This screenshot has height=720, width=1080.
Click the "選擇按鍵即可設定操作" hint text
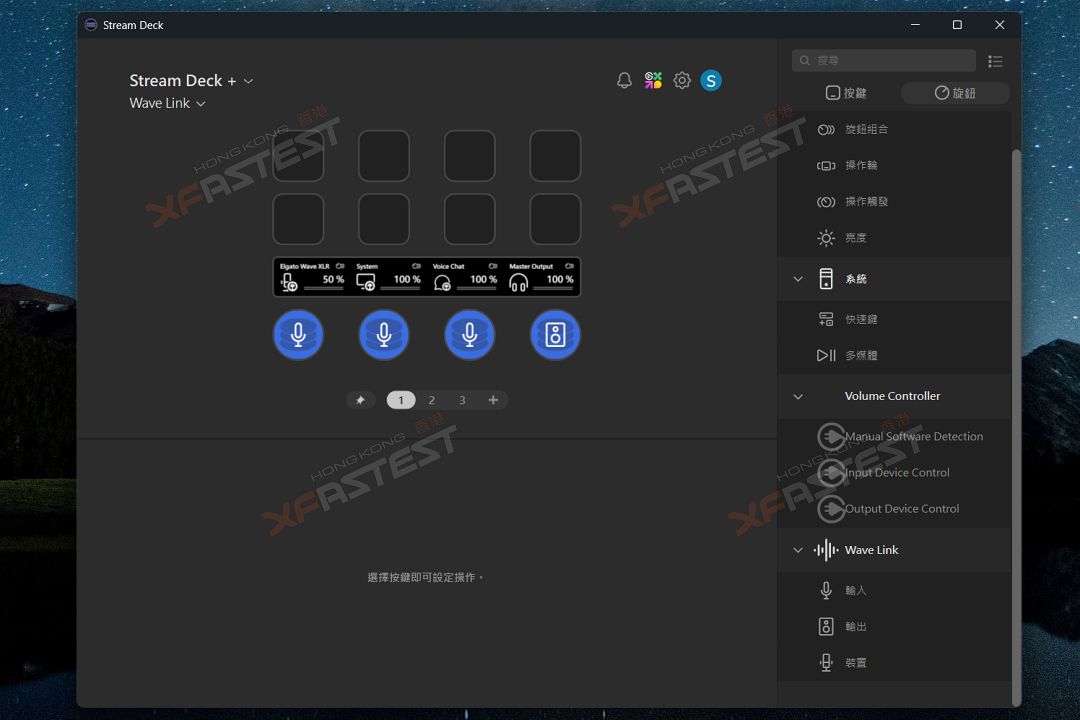click(x=425, y=577)
